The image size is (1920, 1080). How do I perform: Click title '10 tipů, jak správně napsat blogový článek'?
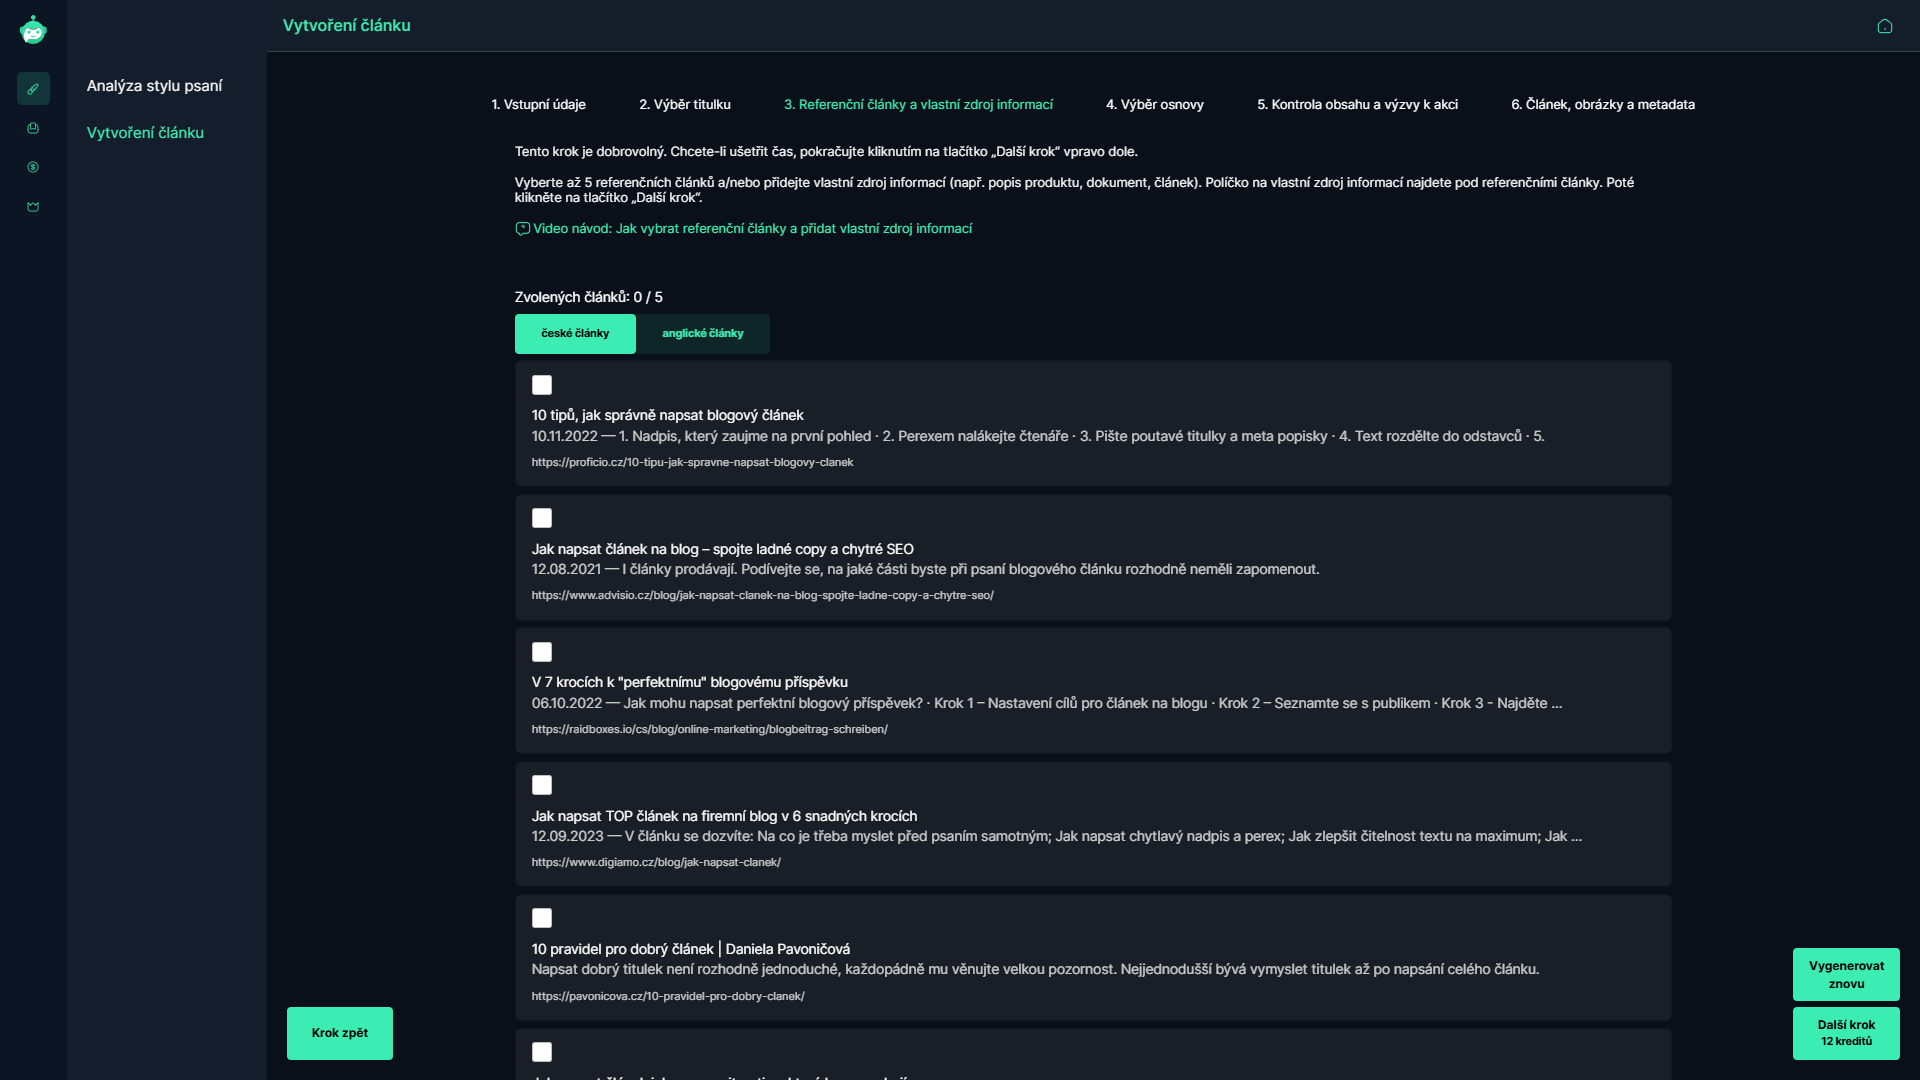pyautogui.click(x=667, y=416)
